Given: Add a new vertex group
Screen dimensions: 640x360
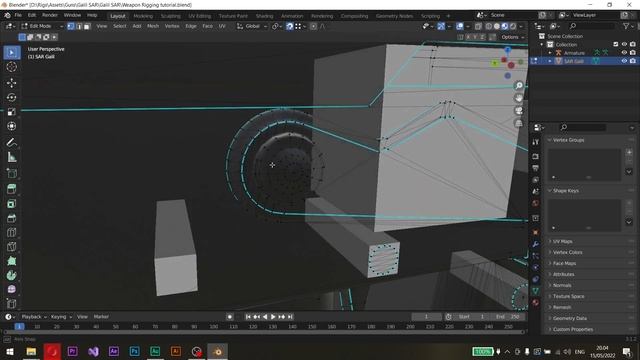Looking at the screenshot, I should coord(629,152).
